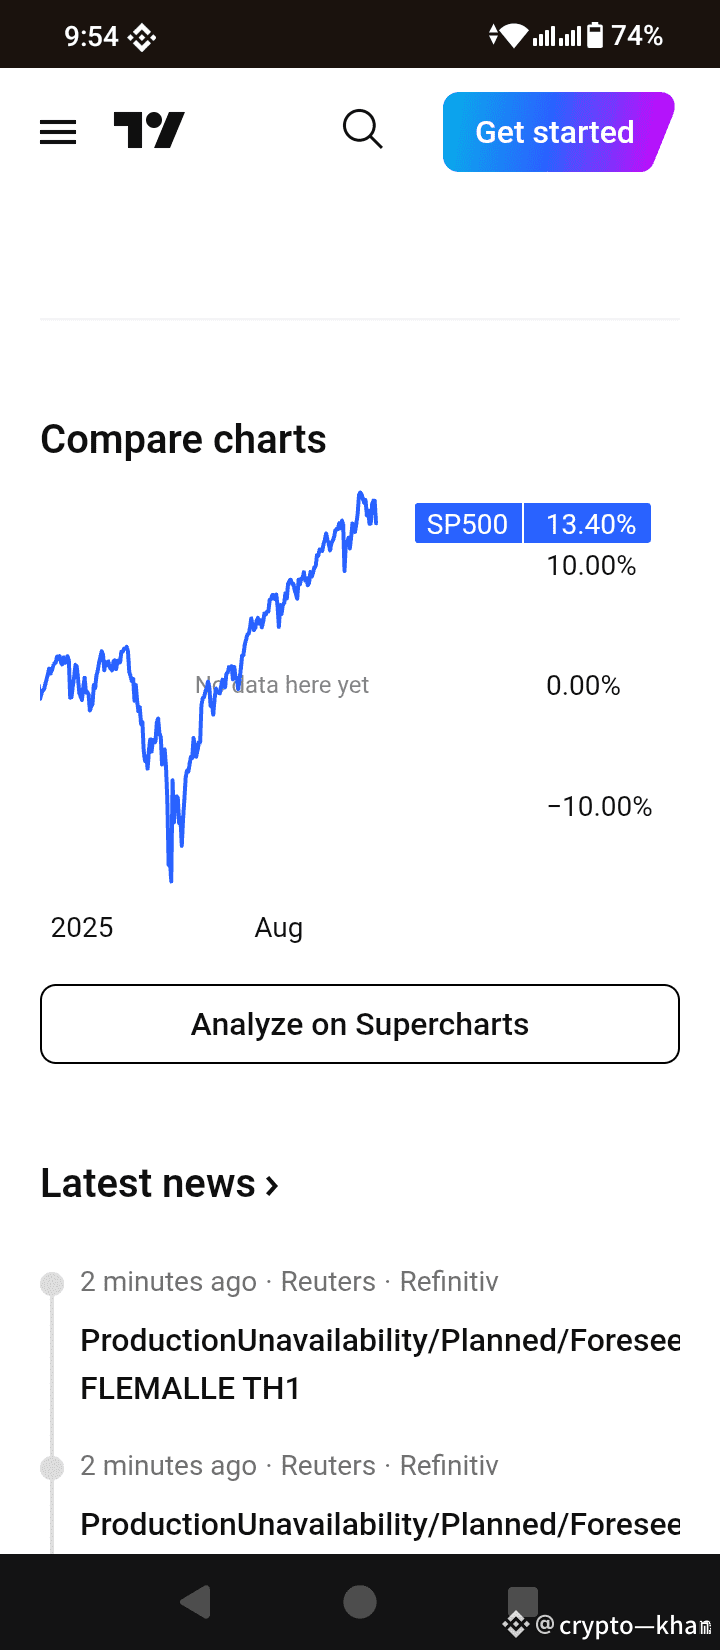This screenshot has height=1650, width=720.
Task: Open the search magnifier icon
Action: 362,130
